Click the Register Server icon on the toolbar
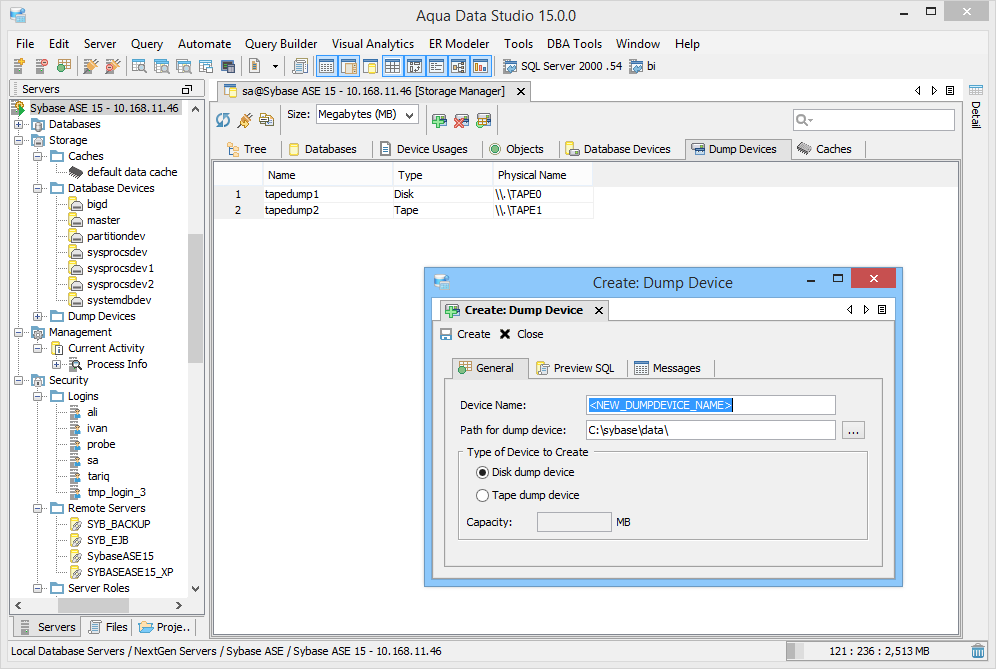 point(17,65)
